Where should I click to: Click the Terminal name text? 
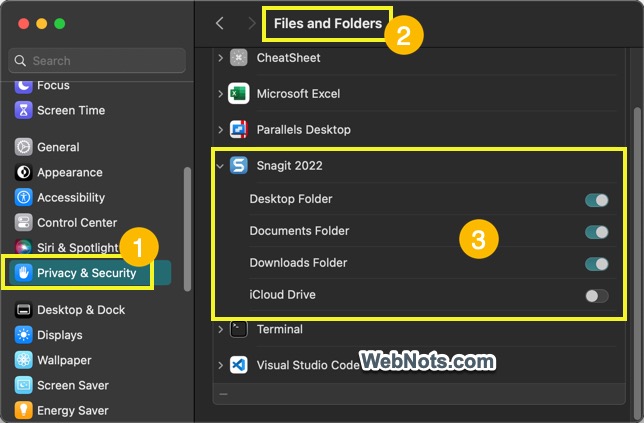[280, 329]
